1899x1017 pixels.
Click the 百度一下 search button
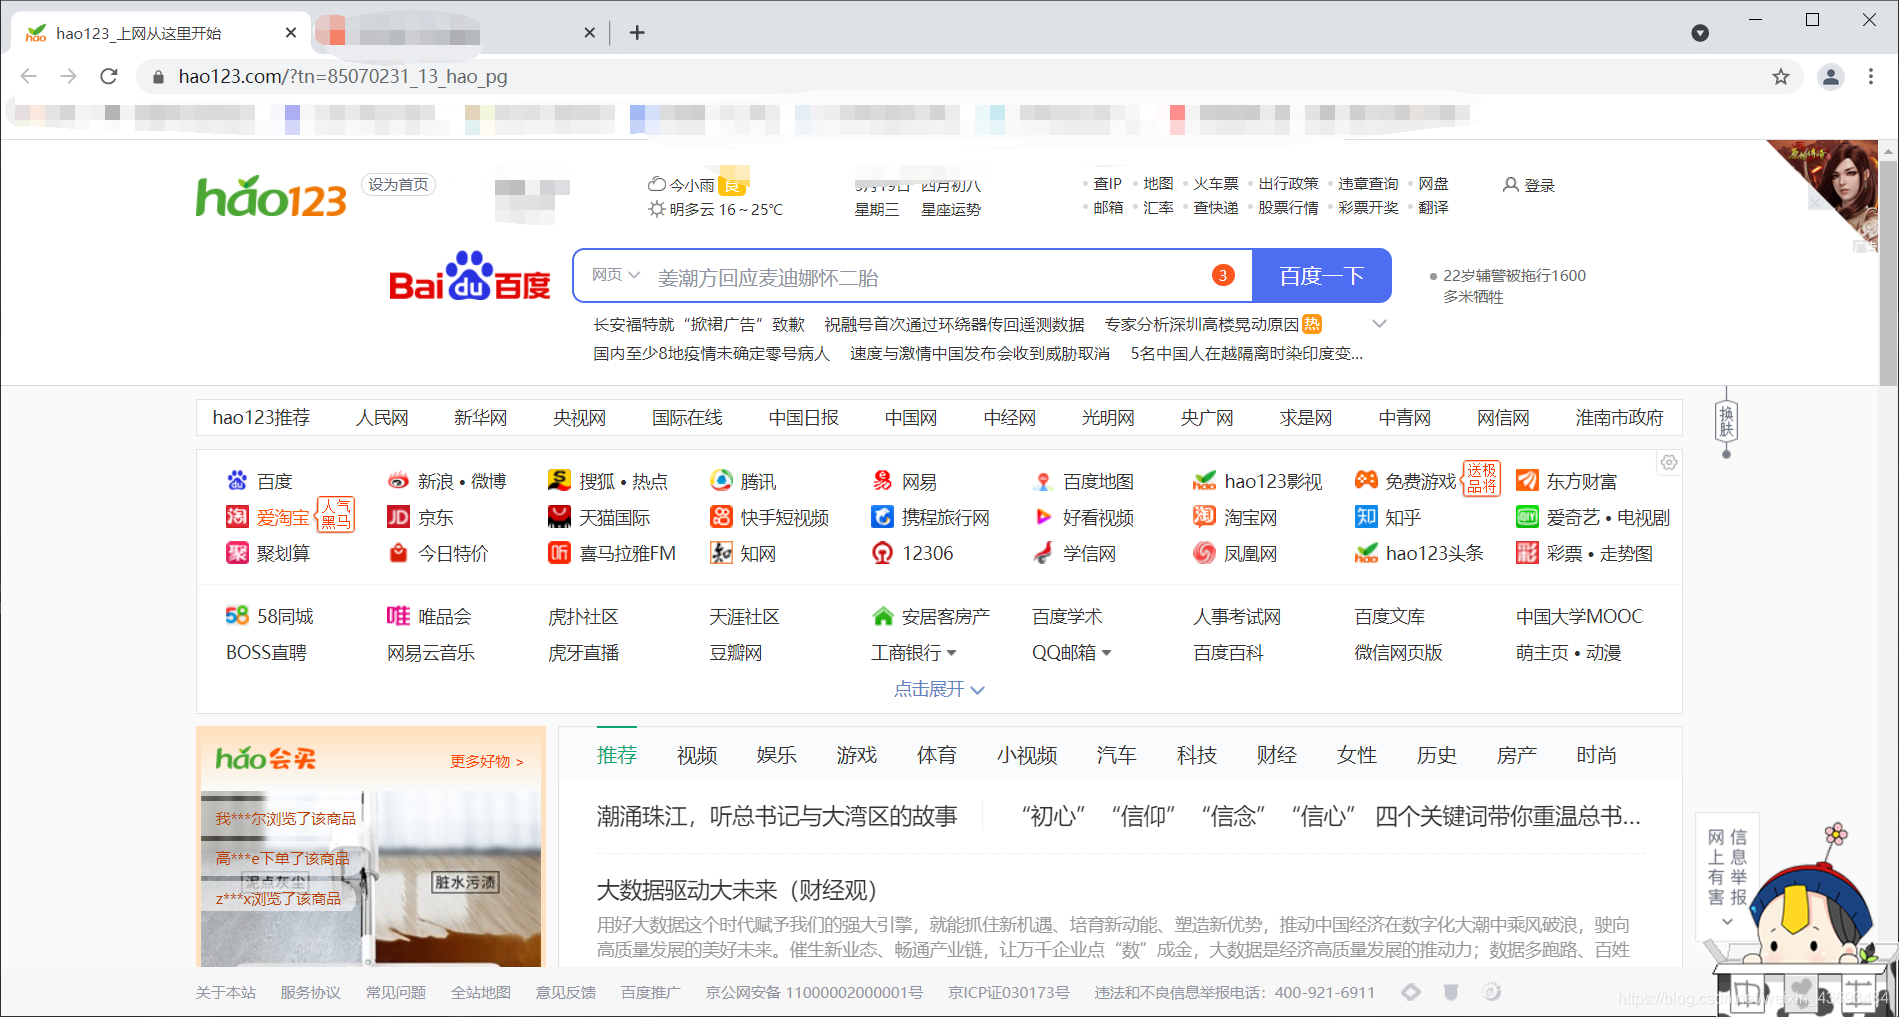[1322, 275]
